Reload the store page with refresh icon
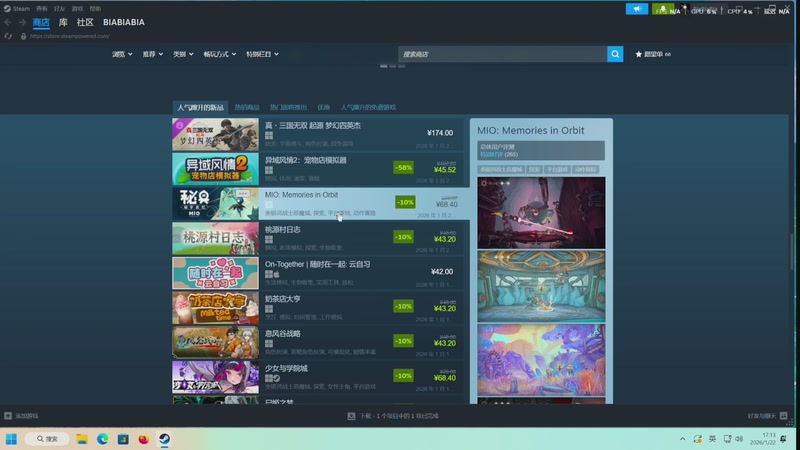Viewport: 800px width, 450px height. [8, 36]
